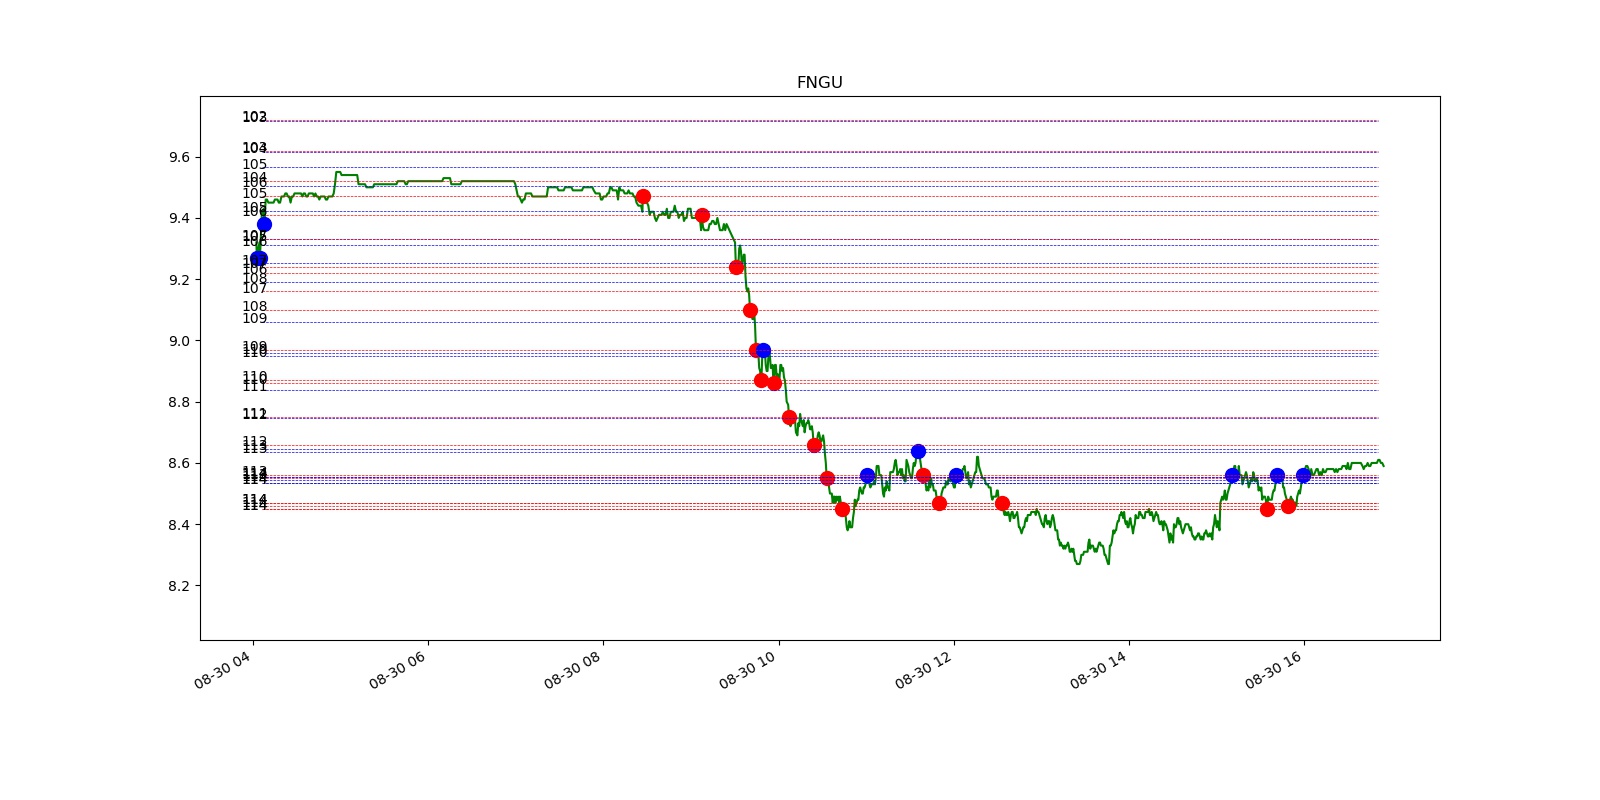The height and width of the screenshot is (800, 1600).
Task: Click the red marker near 9.41 after 09:00
Action: point(702,215)
